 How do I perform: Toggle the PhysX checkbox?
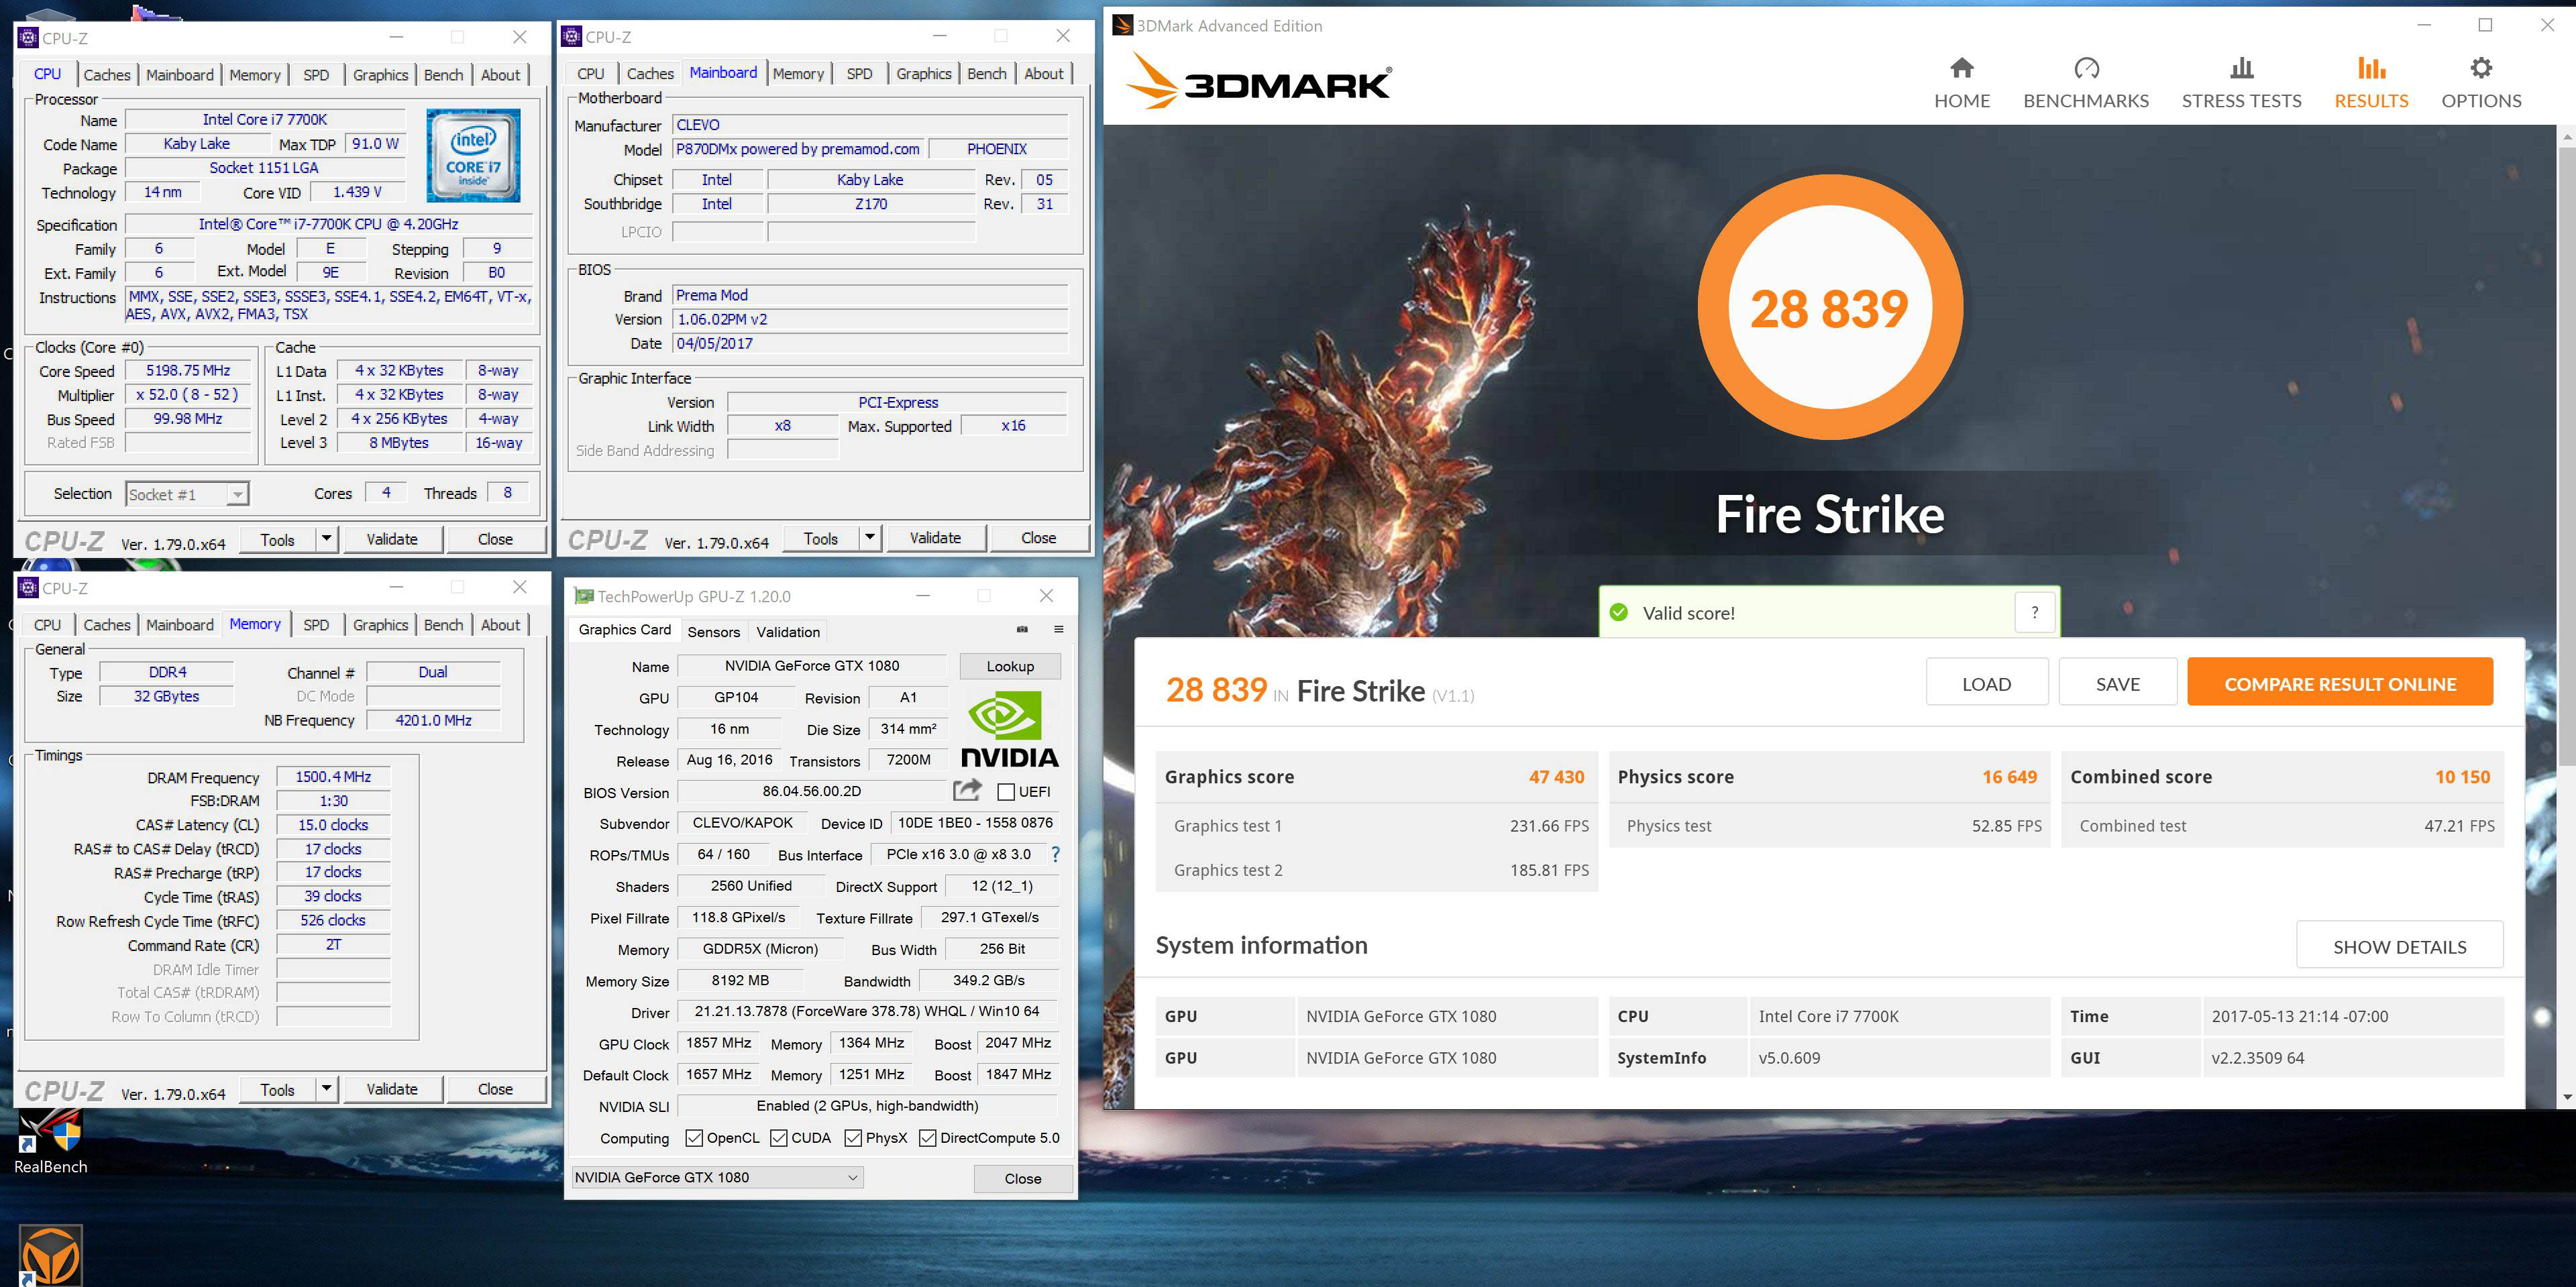point(853,1138)
